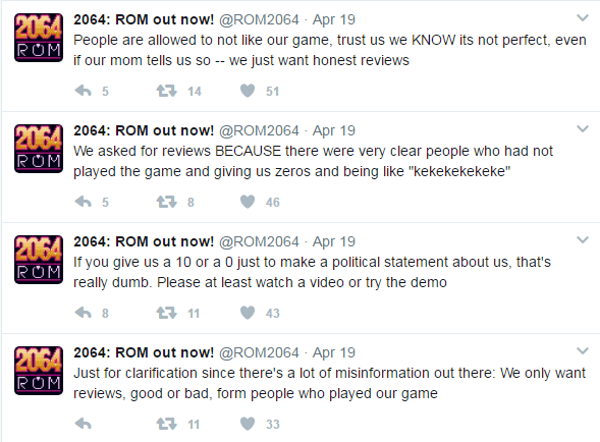
Task: Reply to the political statement tweet
Action: 83,313
